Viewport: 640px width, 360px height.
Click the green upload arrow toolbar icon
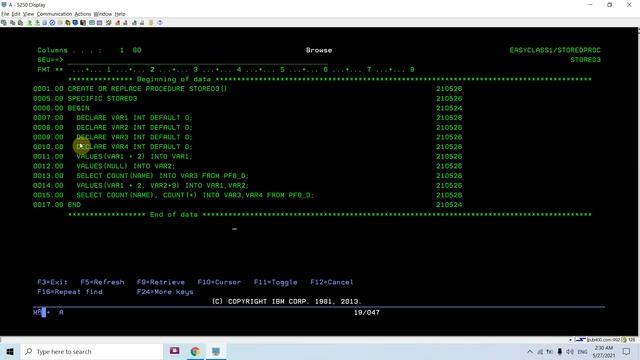(x=29, y=23)
